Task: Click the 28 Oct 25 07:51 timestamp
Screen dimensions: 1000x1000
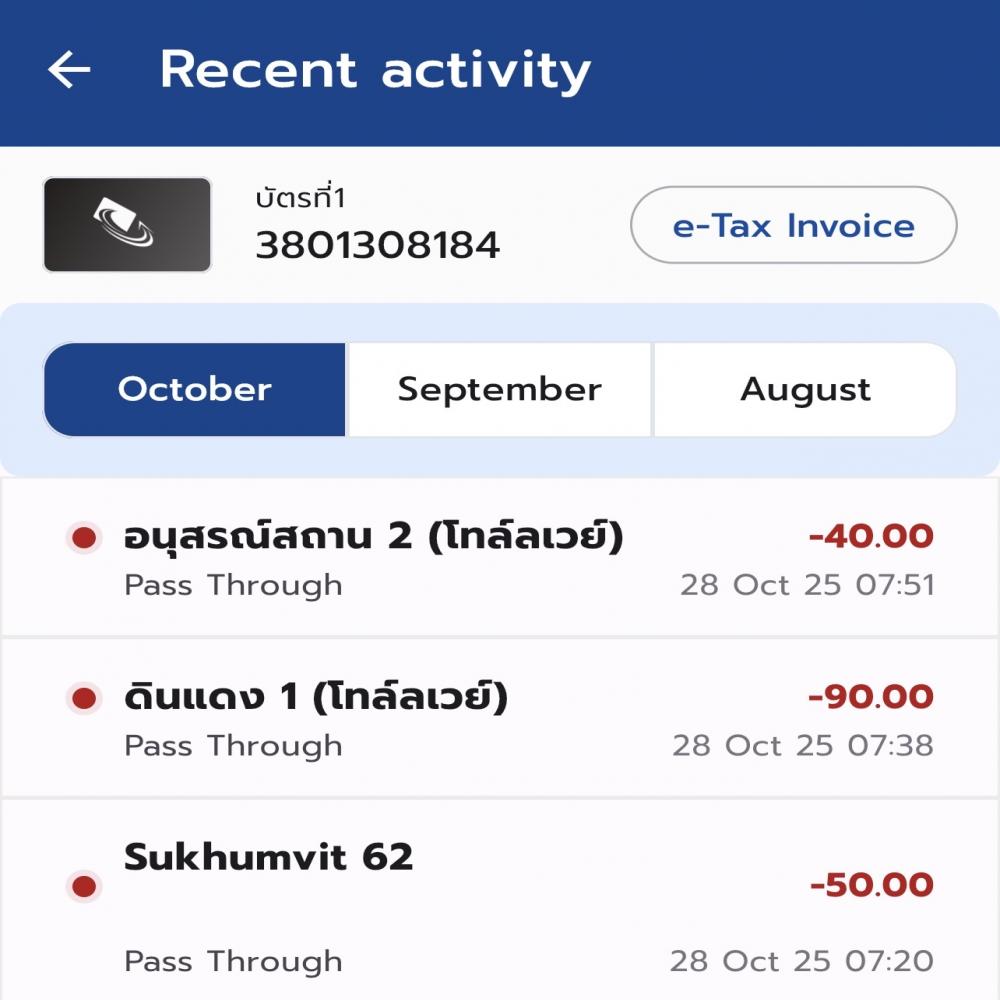Action: [x=807, y=585]
